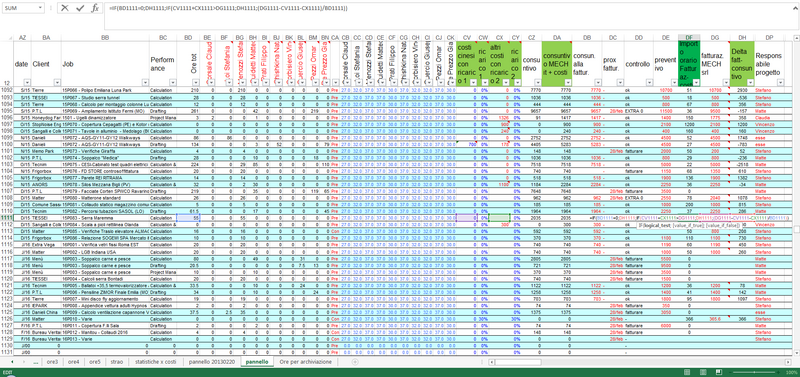Confirm the formula with the checkmark icon
This screenshot has height=377, width=800.
[x=80, y=8]
